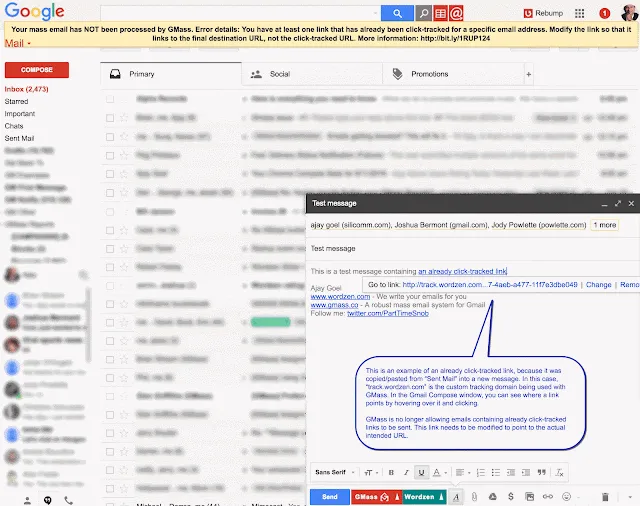
Task: Open the track.wordzen.com go-to link
Action: [490, 285]
